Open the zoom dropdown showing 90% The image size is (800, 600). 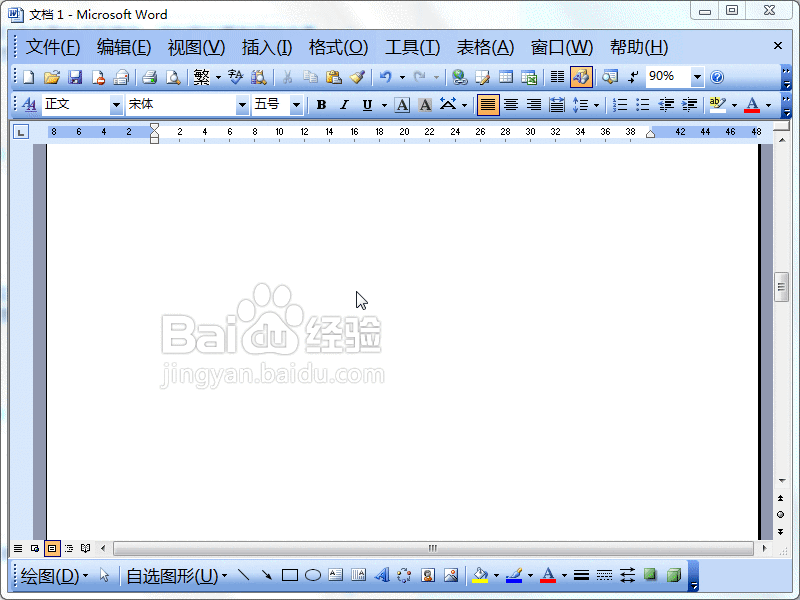(x=697, y=77)
